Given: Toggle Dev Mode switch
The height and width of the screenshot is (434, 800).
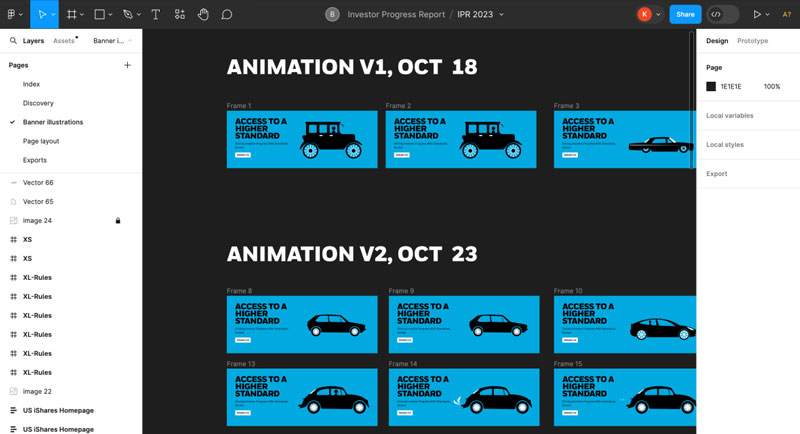Looking at the screenshot, I should click(x=722, y=14).
